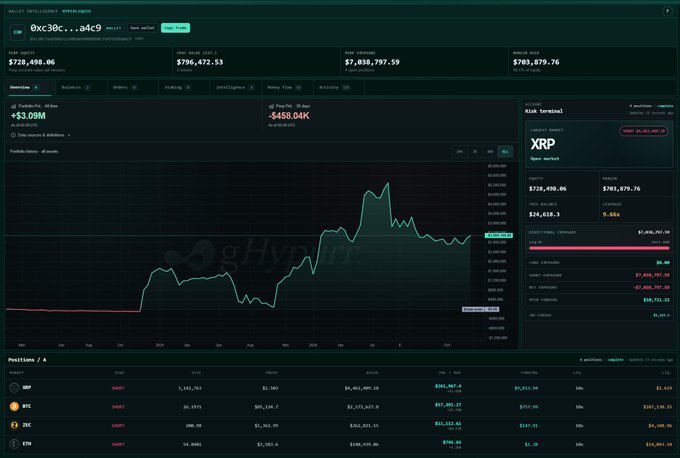Click the Positions / 4 heading

[27, 360]
